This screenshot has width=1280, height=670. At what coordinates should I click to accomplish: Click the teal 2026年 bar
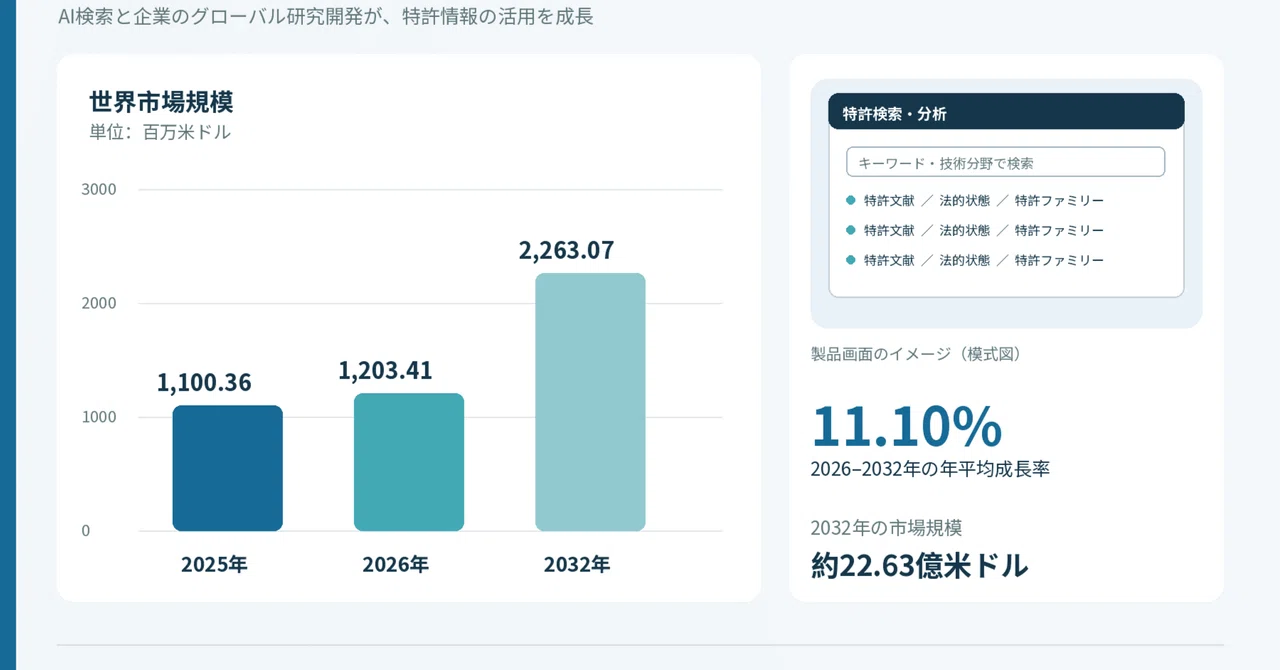coord(409,462)
